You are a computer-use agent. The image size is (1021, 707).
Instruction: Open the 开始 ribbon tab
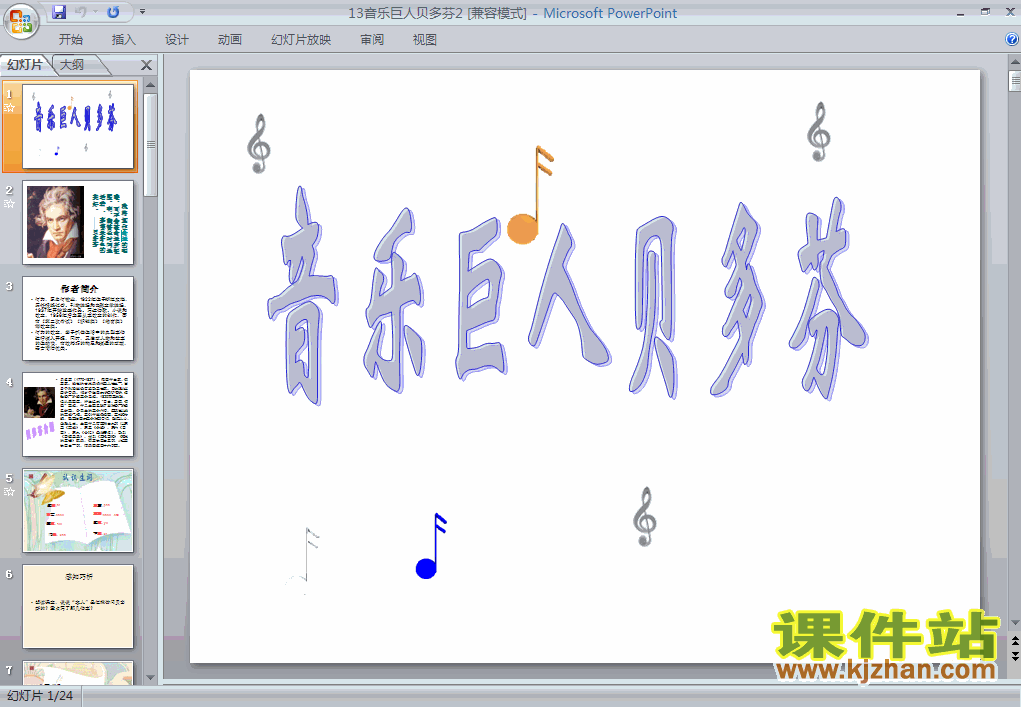[x=70, y=40]
